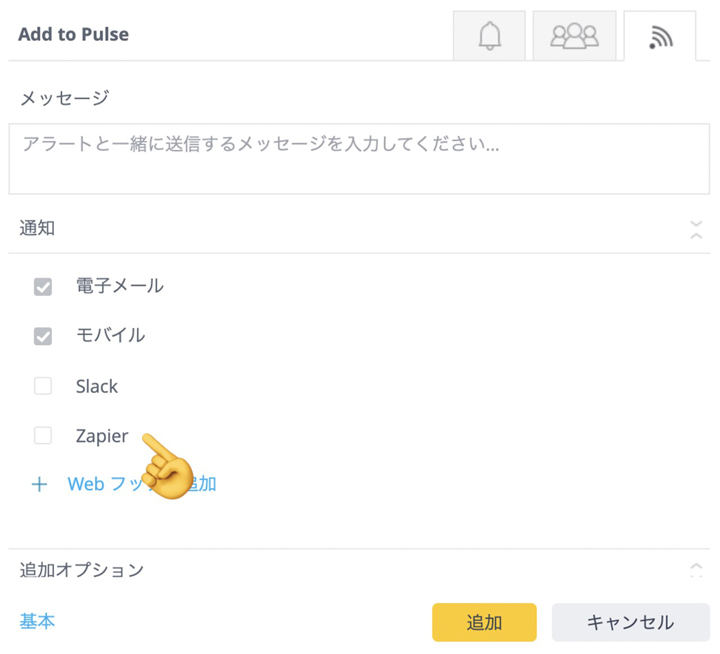Open the 基本 link
Image resolution: width=720 pixels, height=654 pixels.
point(37,621)
